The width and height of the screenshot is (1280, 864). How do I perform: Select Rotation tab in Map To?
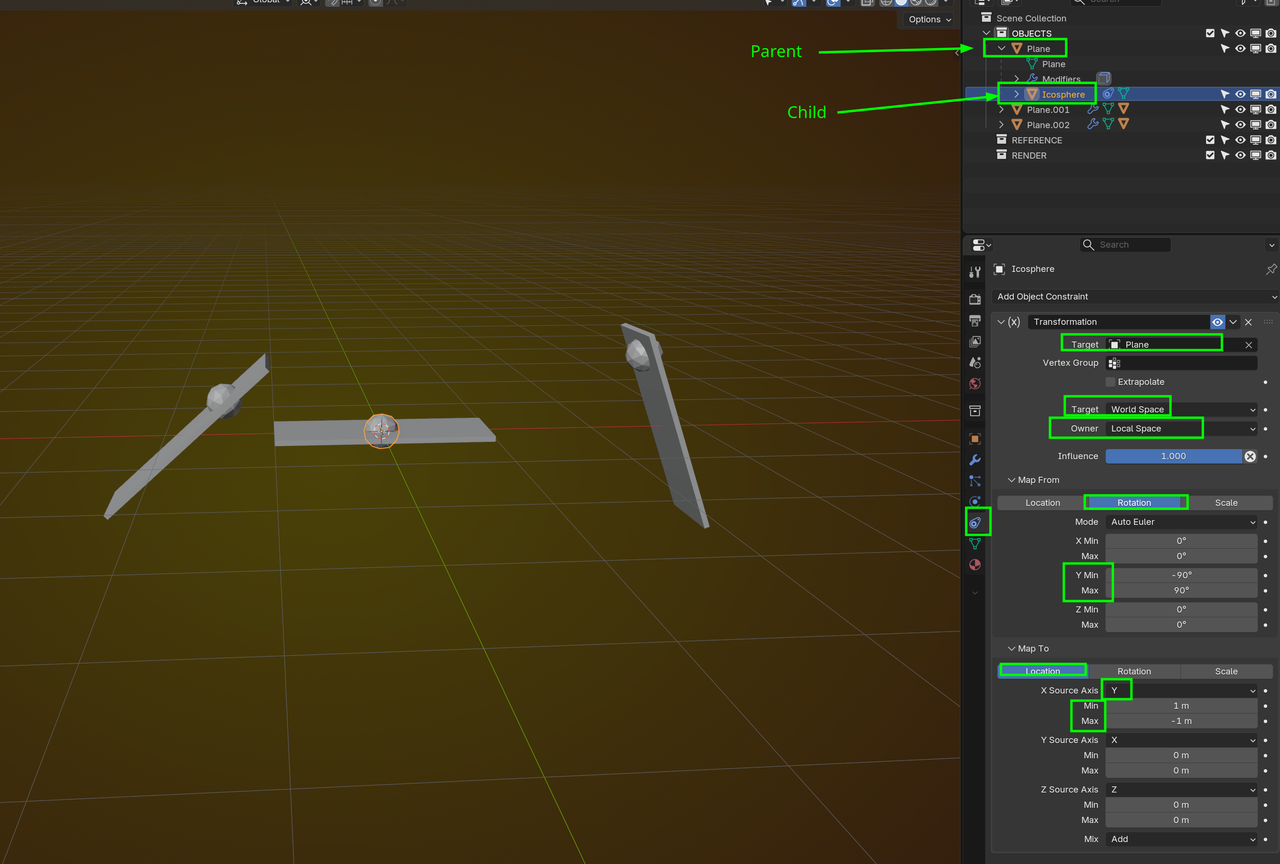point(1134,671)
